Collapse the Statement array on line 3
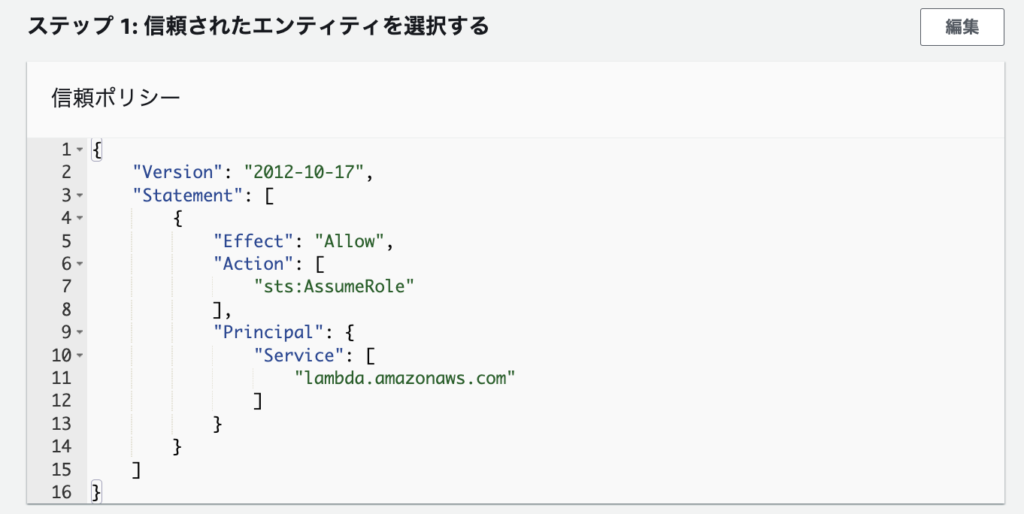Image resolution: width=1024 pixels, height=514 pixels. (79, 195)
